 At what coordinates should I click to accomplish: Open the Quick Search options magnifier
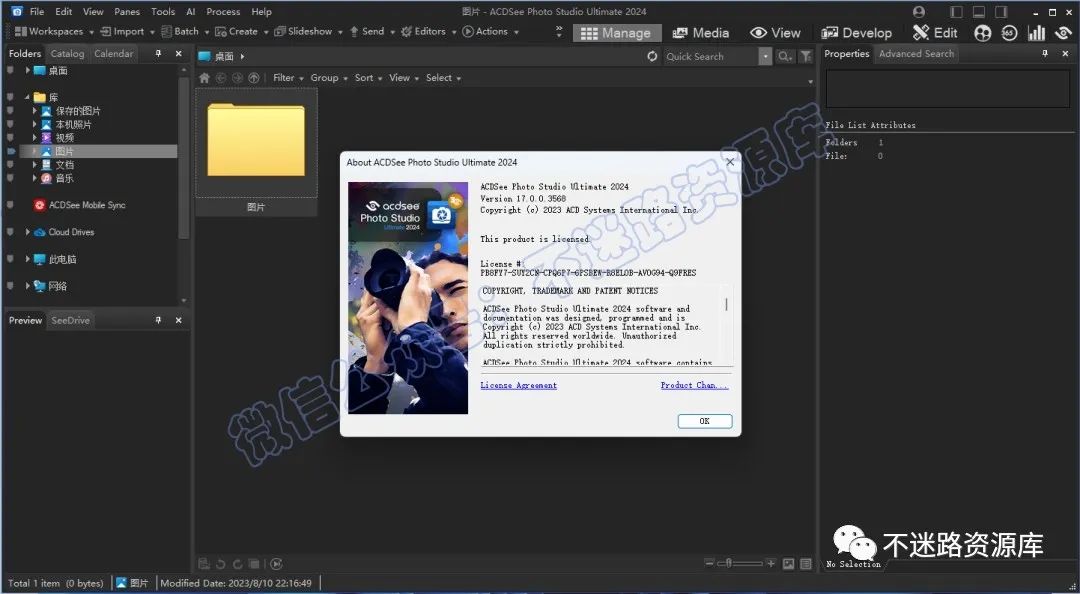click(x=785, y=57)
